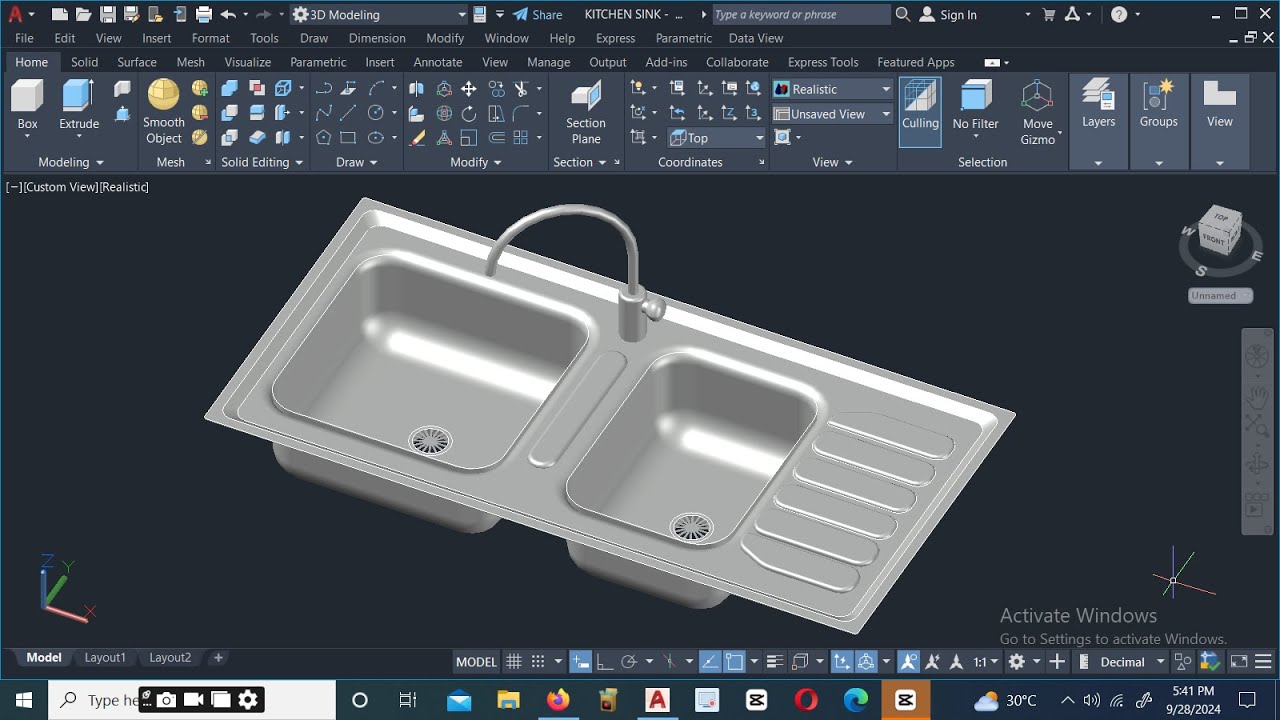Click the Smooth Object mesh tool
Image resolution: width=1280 pixels, height=720 pixels.
click(163, 111)
